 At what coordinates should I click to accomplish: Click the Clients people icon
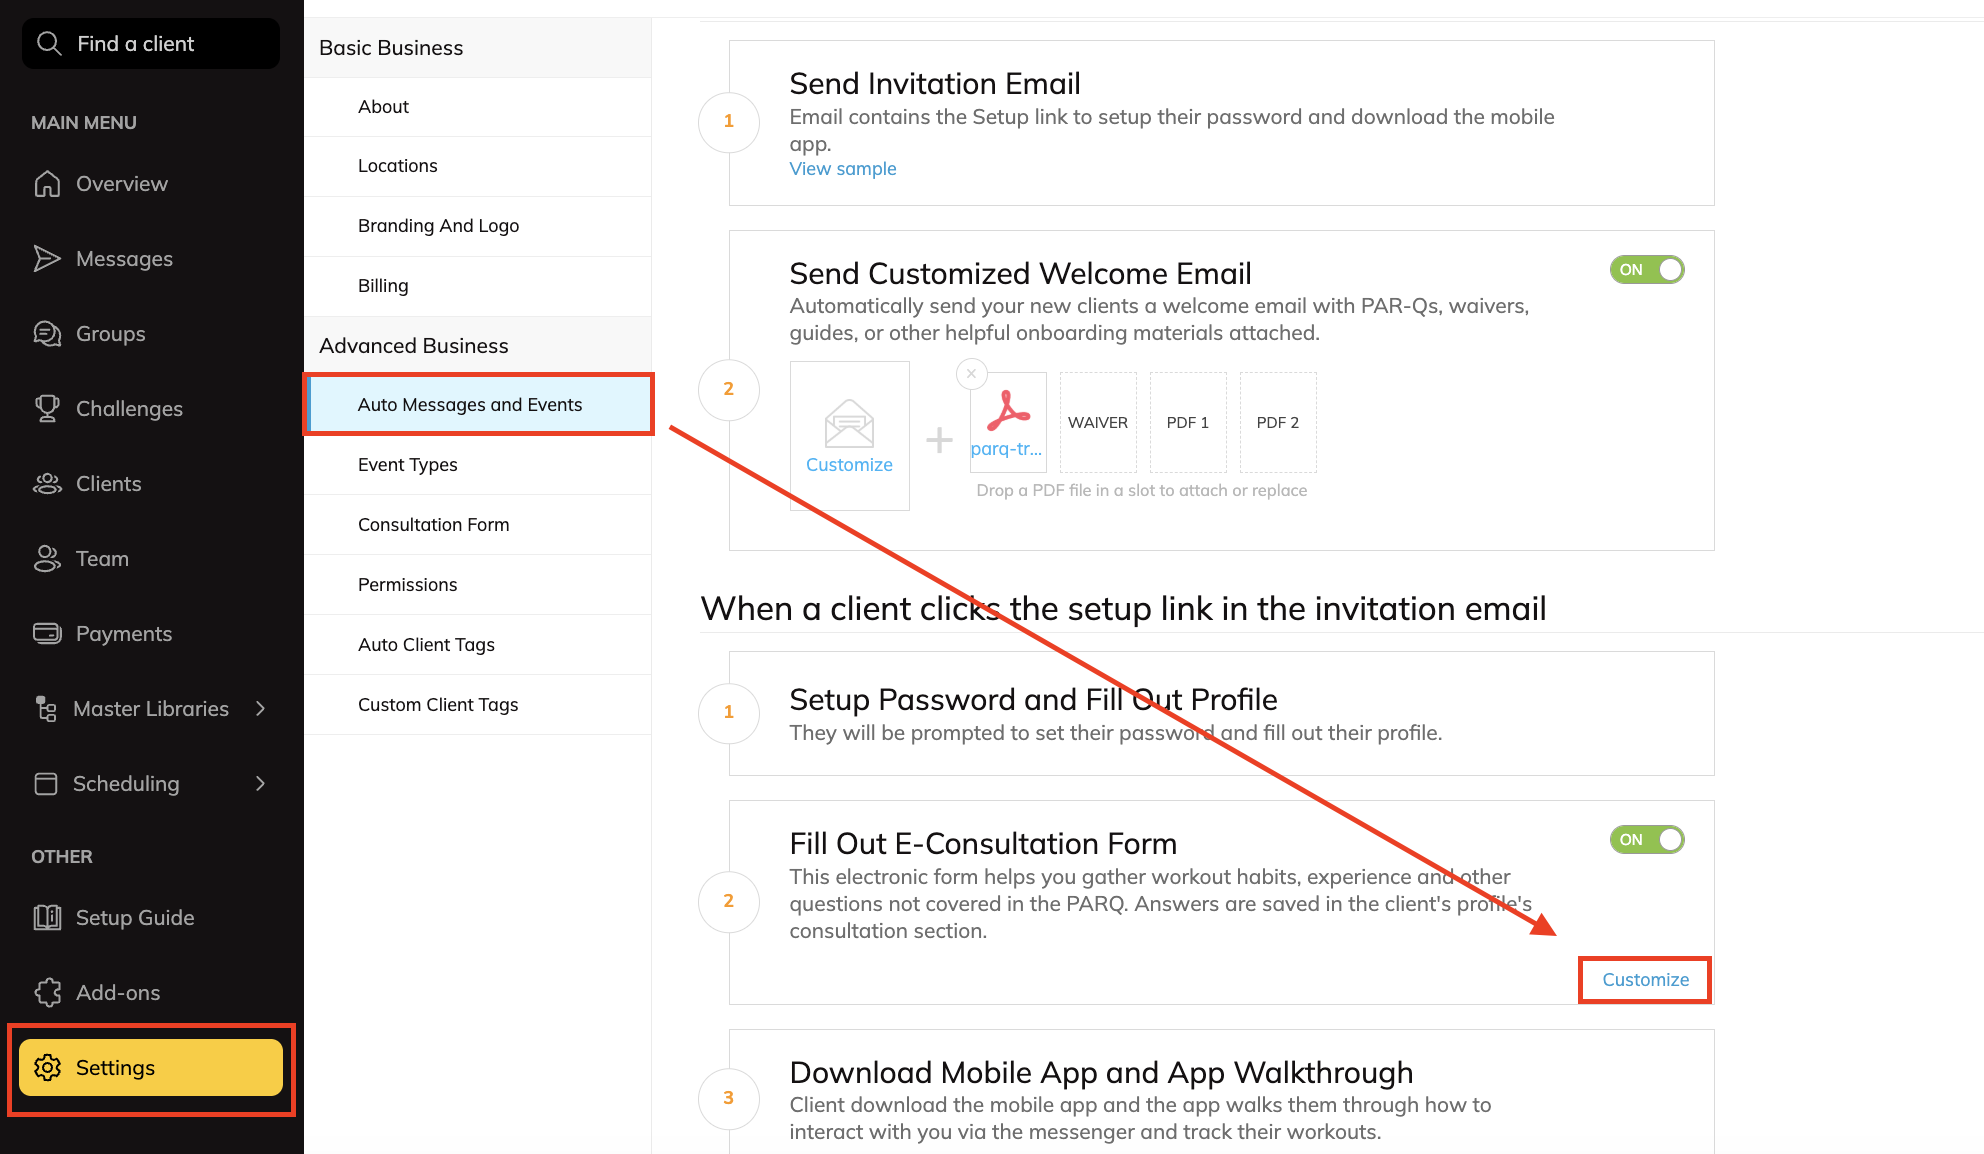pyautogui.click(x=47, y=484)
